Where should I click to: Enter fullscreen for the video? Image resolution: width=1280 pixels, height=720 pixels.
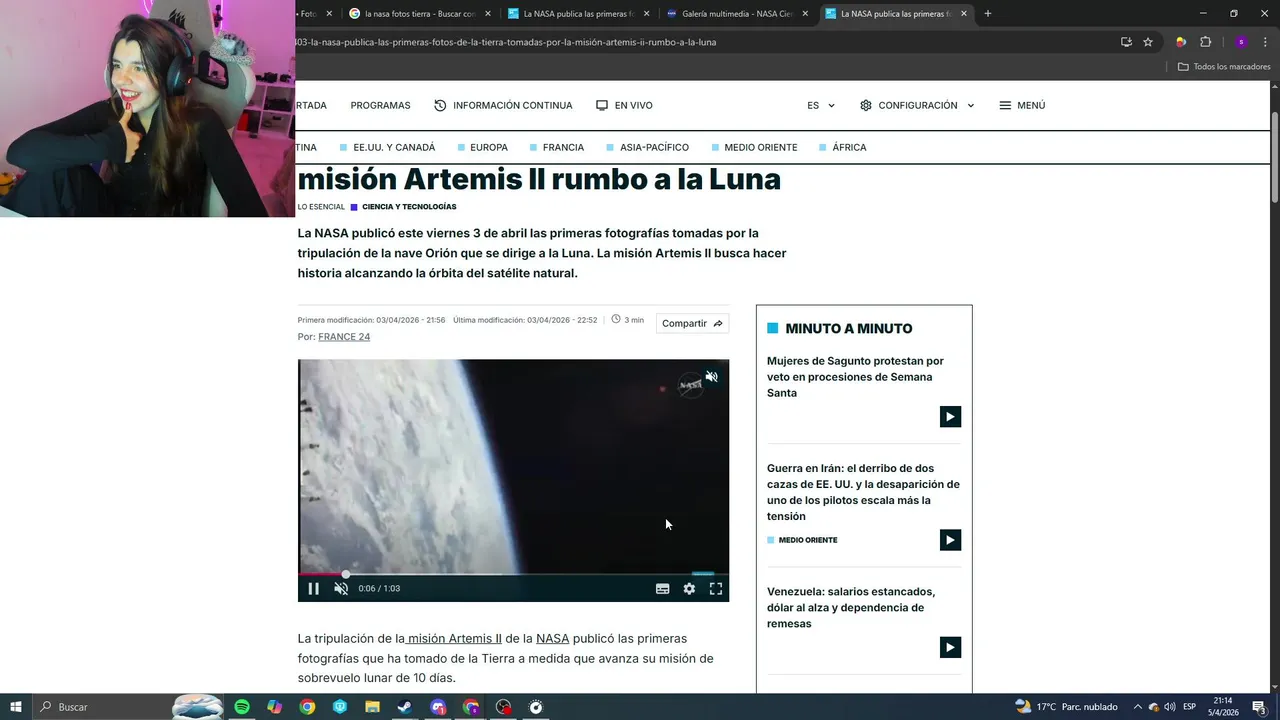click(x=716, y=589)
